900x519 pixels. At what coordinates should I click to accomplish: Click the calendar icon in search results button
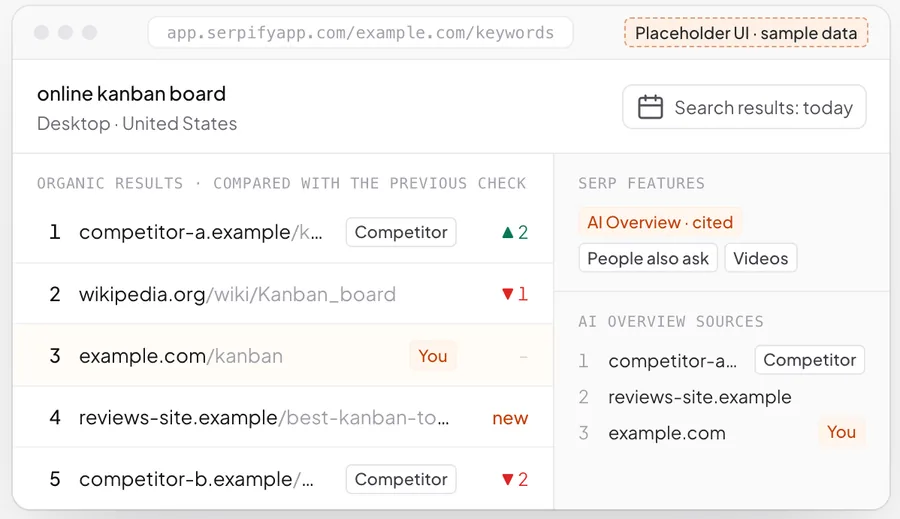(650, 107)
